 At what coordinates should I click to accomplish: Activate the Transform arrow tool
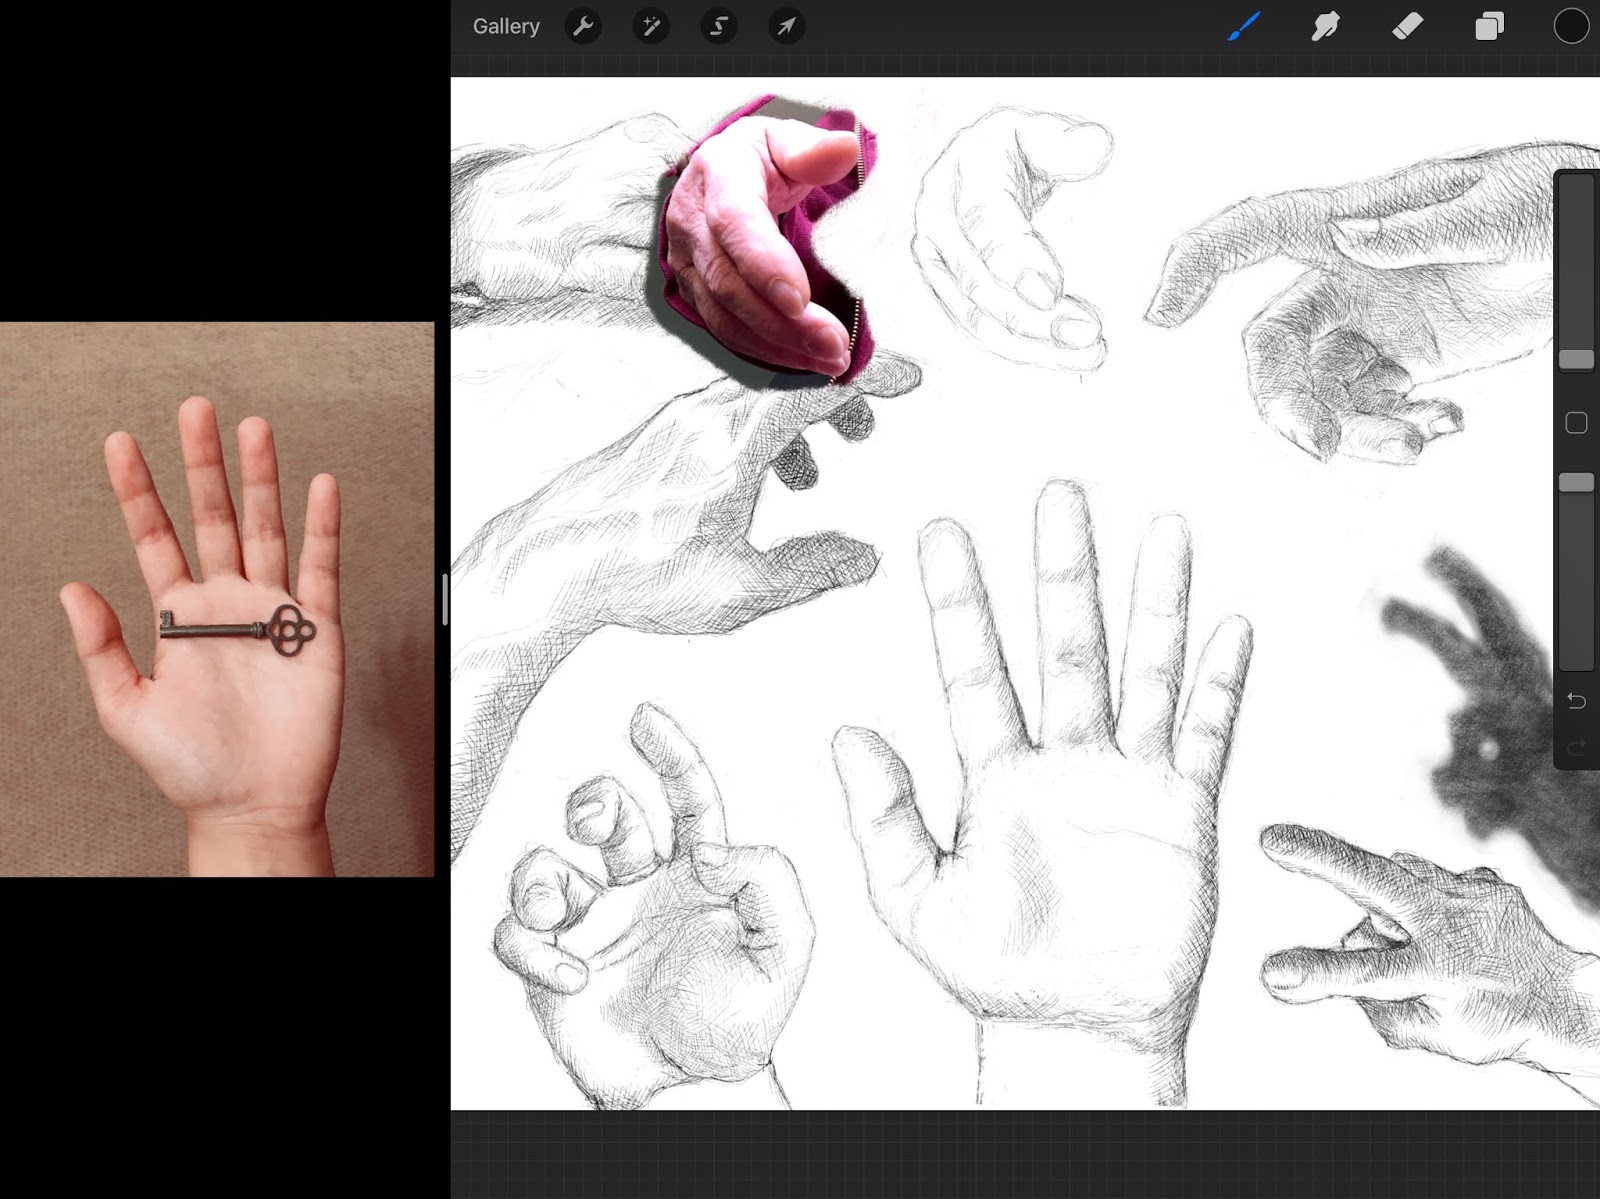(x=787, y=27)
